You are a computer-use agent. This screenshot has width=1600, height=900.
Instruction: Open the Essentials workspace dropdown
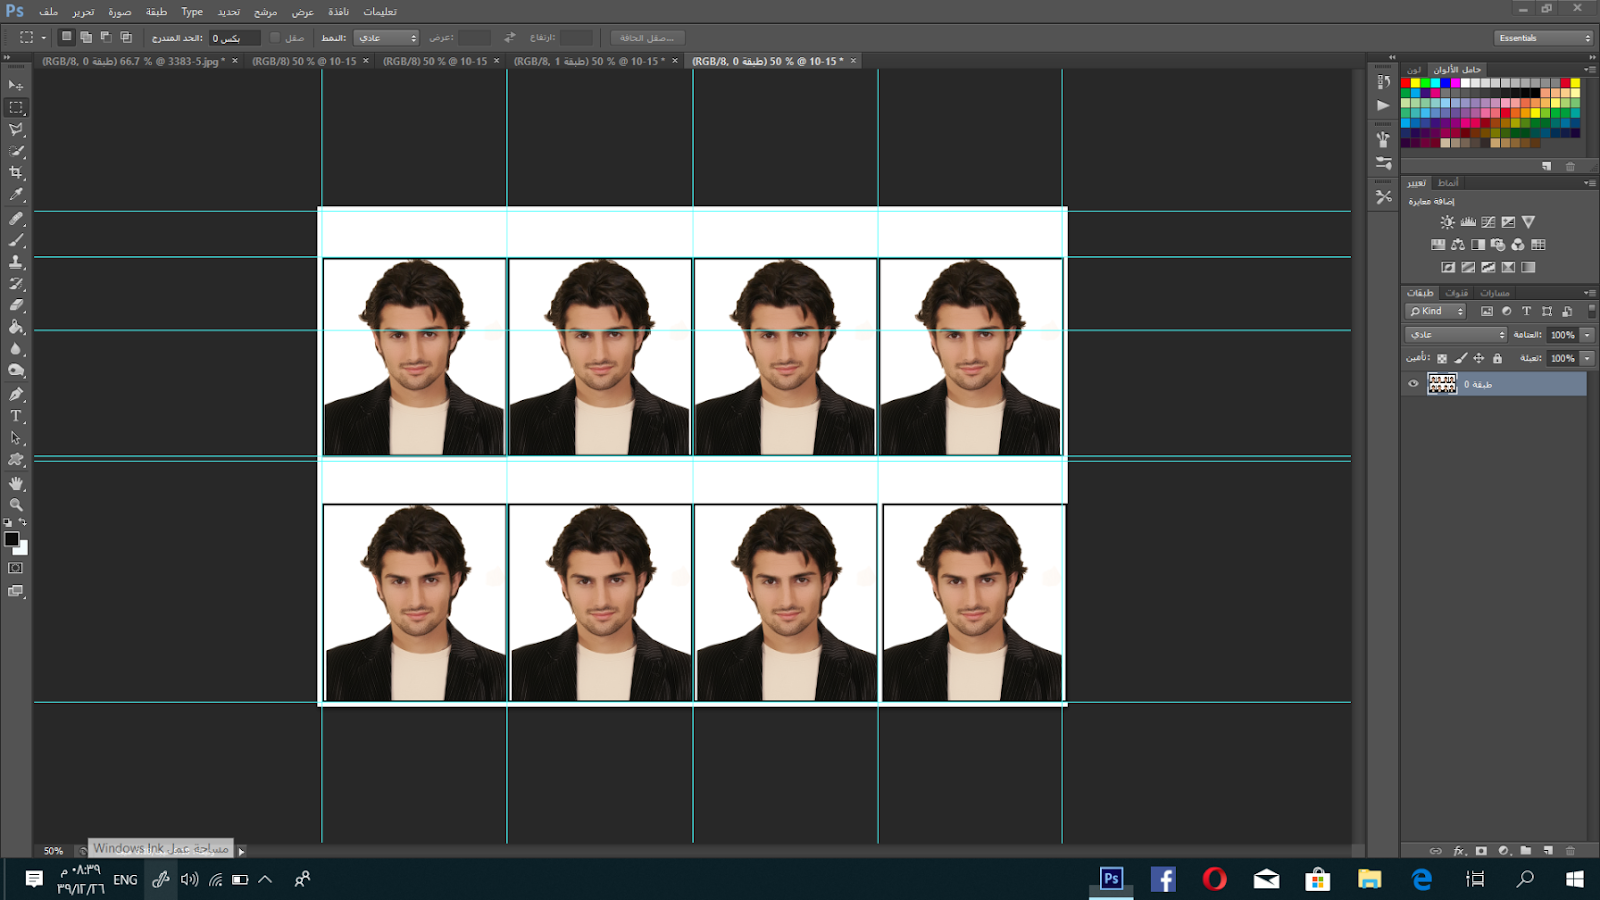coord(1544,38)
